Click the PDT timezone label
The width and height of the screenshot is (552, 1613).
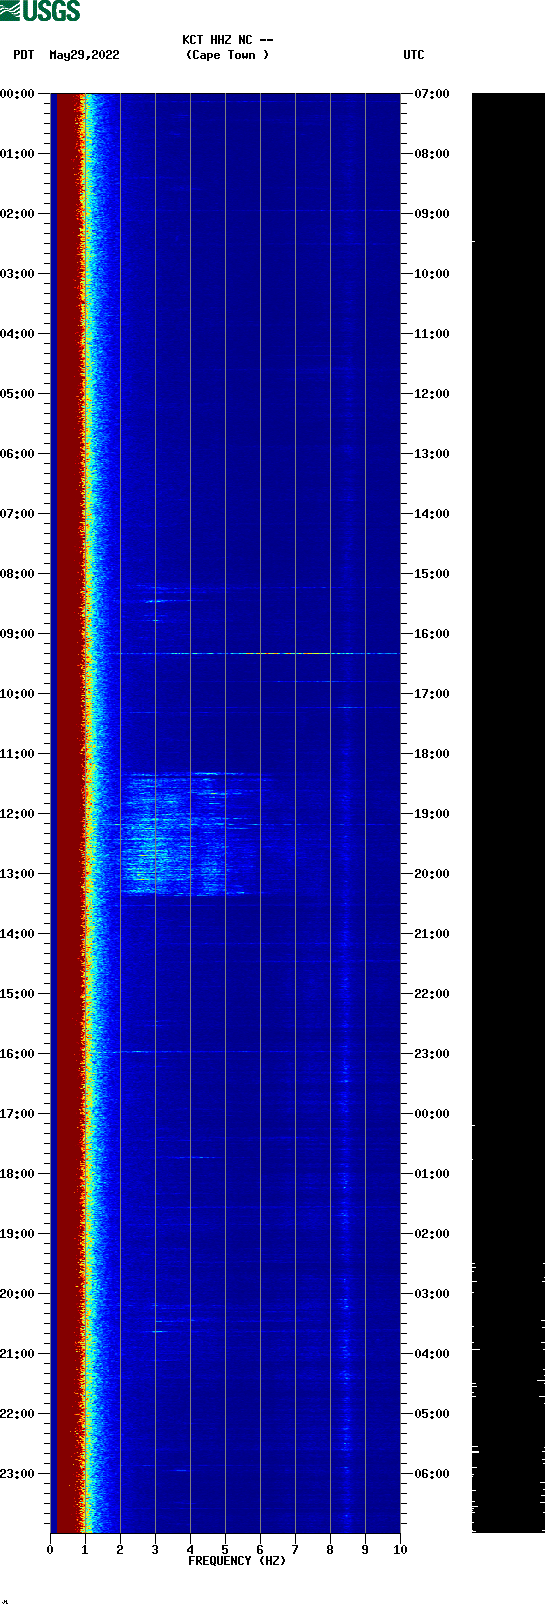24,55
